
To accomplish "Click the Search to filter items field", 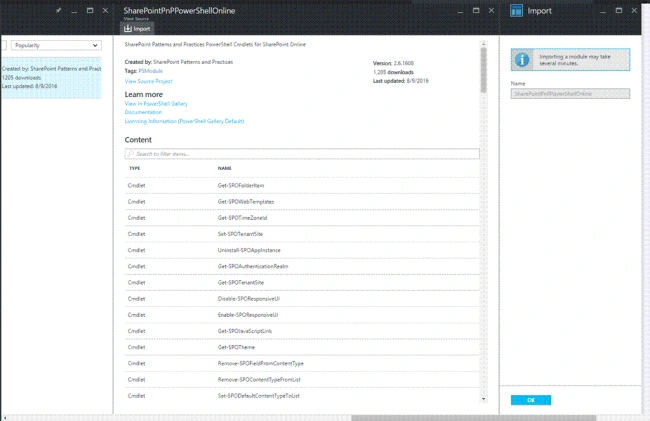I will (302, 154).
